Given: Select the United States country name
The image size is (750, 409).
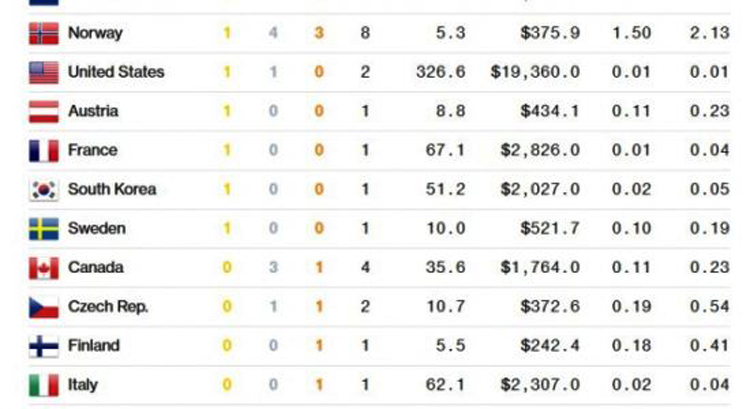Looking at the screenshot, I should 116,72.
